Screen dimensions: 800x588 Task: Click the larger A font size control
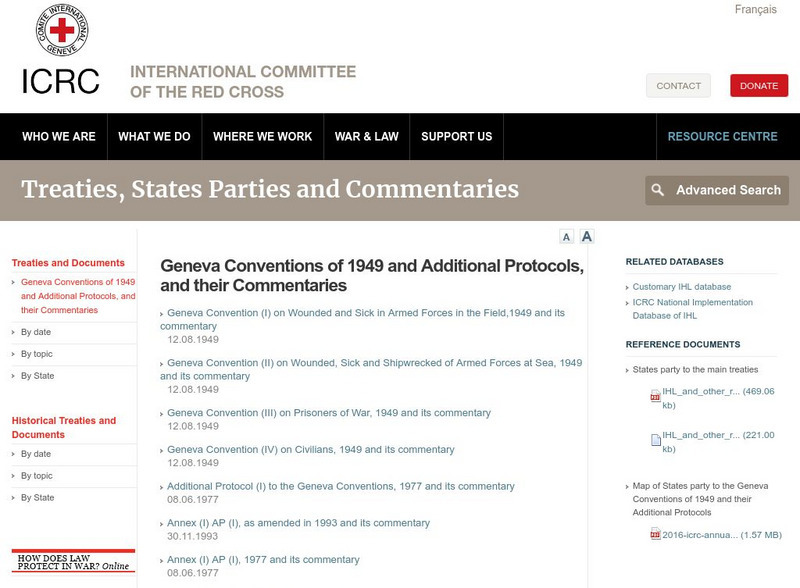(588, 237)
